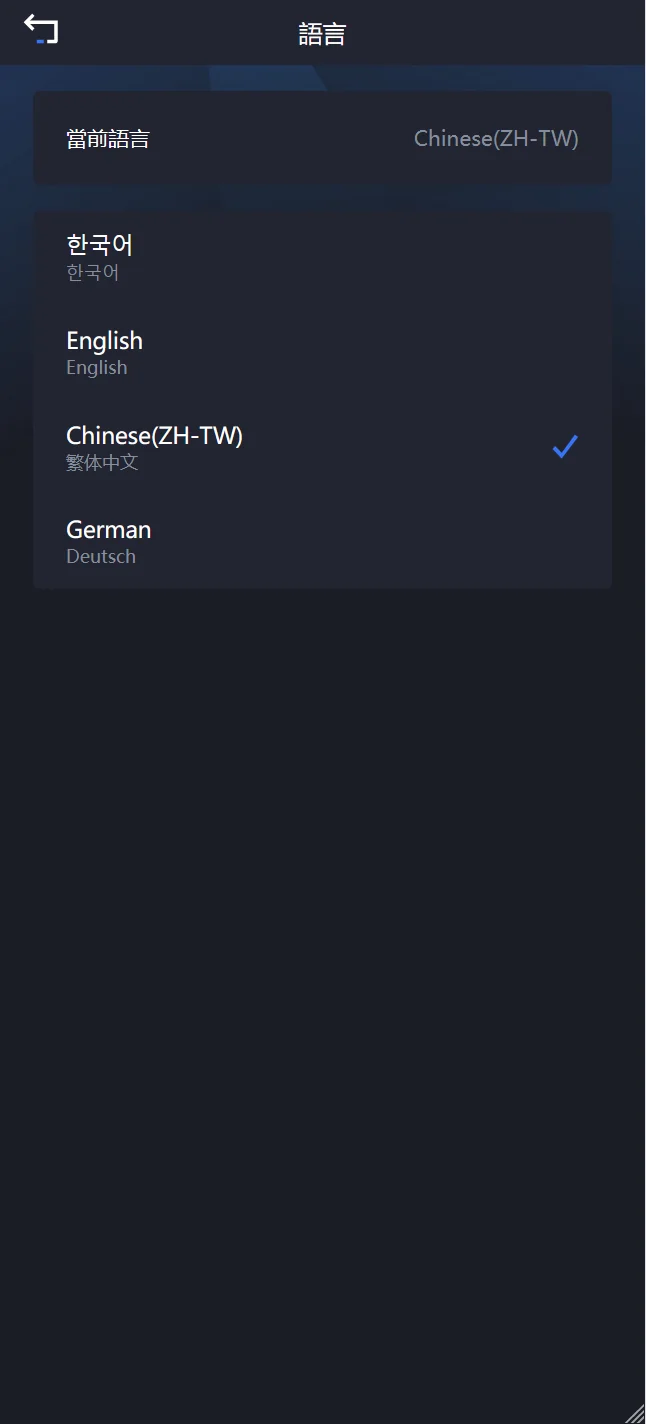This screenshot has width=646, height=1424.
Task: Click the empty right side of the German row
Action: tap(450, 541)
